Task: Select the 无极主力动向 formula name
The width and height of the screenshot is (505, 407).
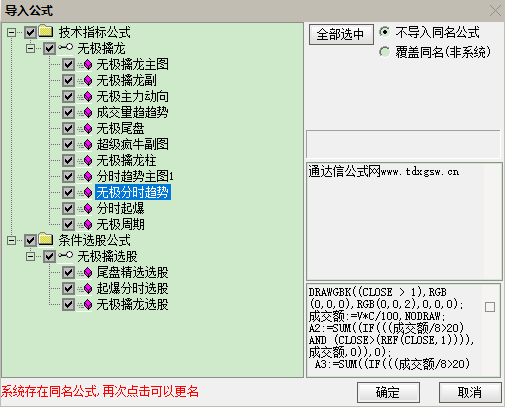Action: click(132, 96)
